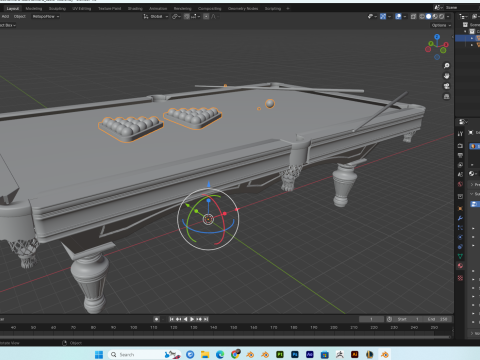Open the Physics properties tab
This screenshot has width=480, height=360.
460,237
